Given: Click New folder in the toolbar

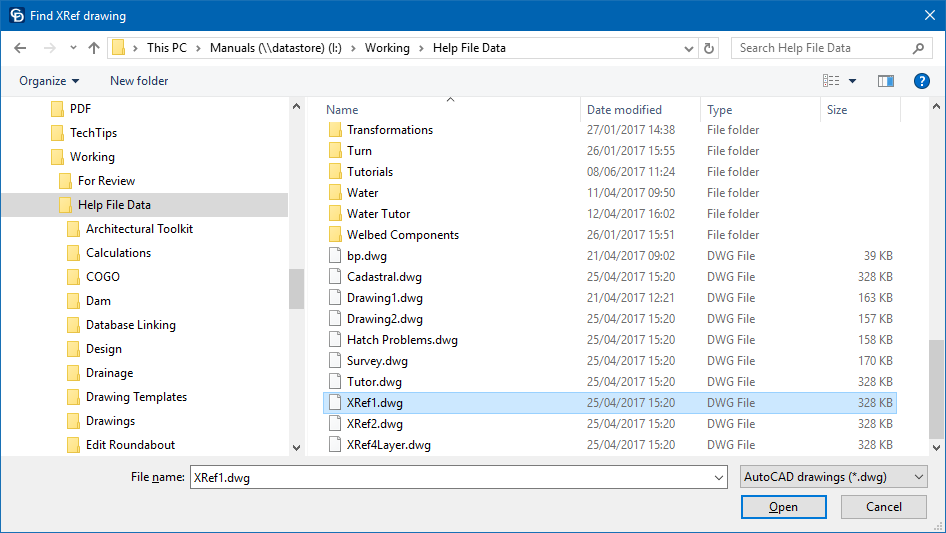Looking at the screenshot, I should pos(139,81).
